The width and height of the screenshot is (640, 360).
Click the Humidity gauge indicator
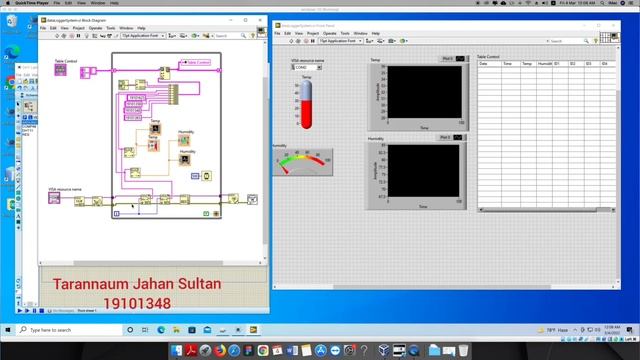[x=303, y=162]
